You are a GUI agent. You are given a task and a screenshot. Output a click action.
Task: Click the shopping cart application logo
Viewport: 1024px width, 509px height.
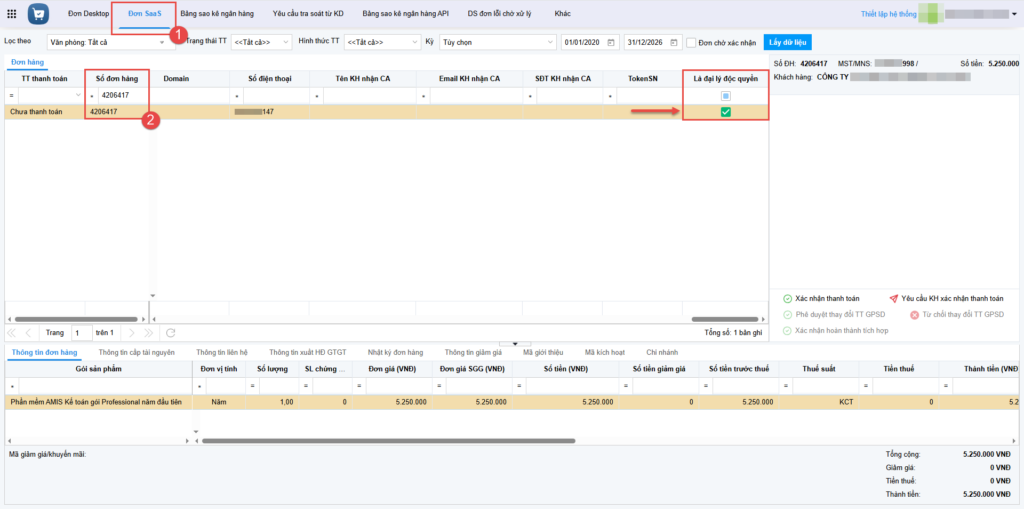[39, 15]
